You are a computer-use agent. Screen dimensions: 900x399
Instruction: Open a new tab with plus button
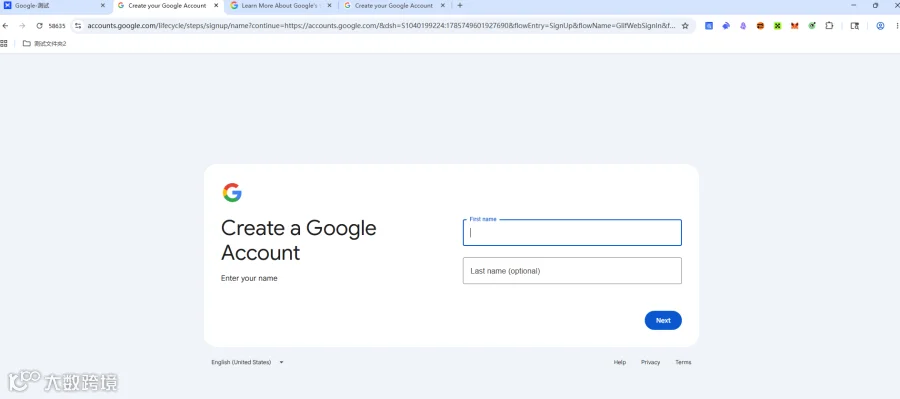(460, 6)
